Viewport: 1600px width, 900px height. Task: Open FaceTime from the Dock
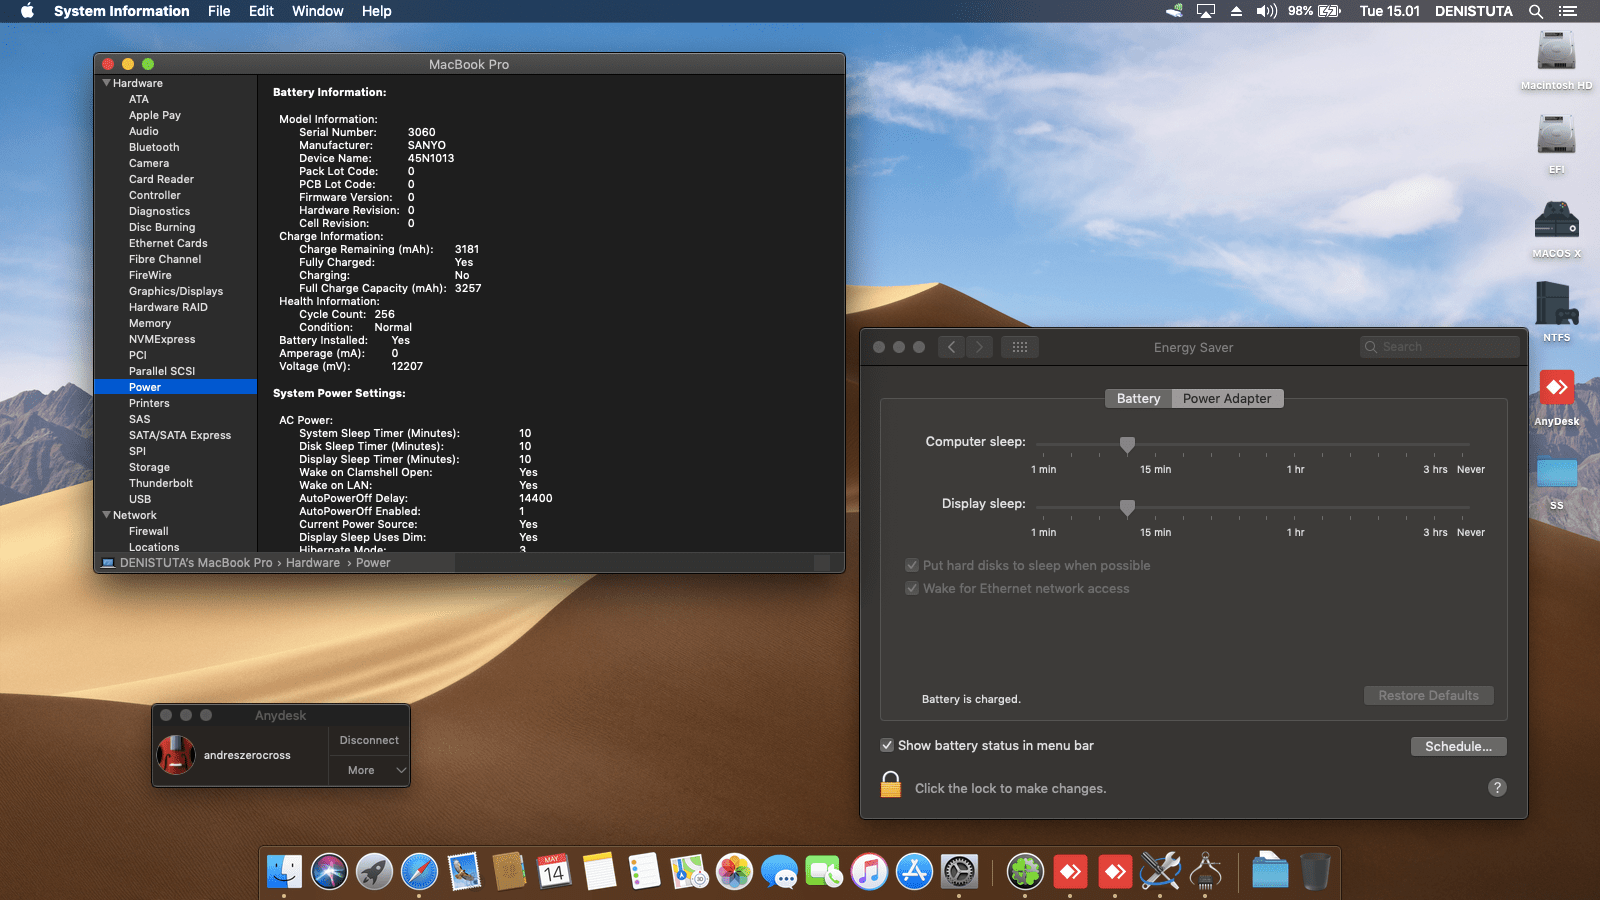point(824,872)
